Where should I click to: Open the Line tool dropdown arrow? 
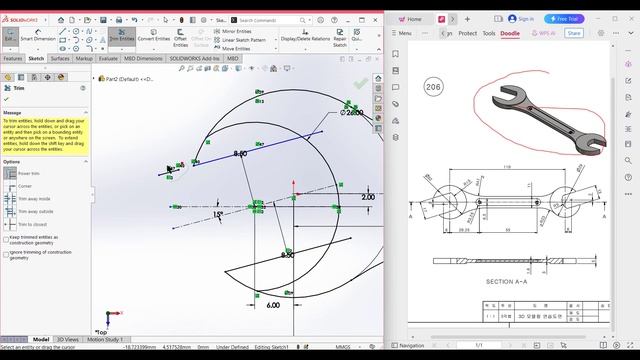coord(69,31)
